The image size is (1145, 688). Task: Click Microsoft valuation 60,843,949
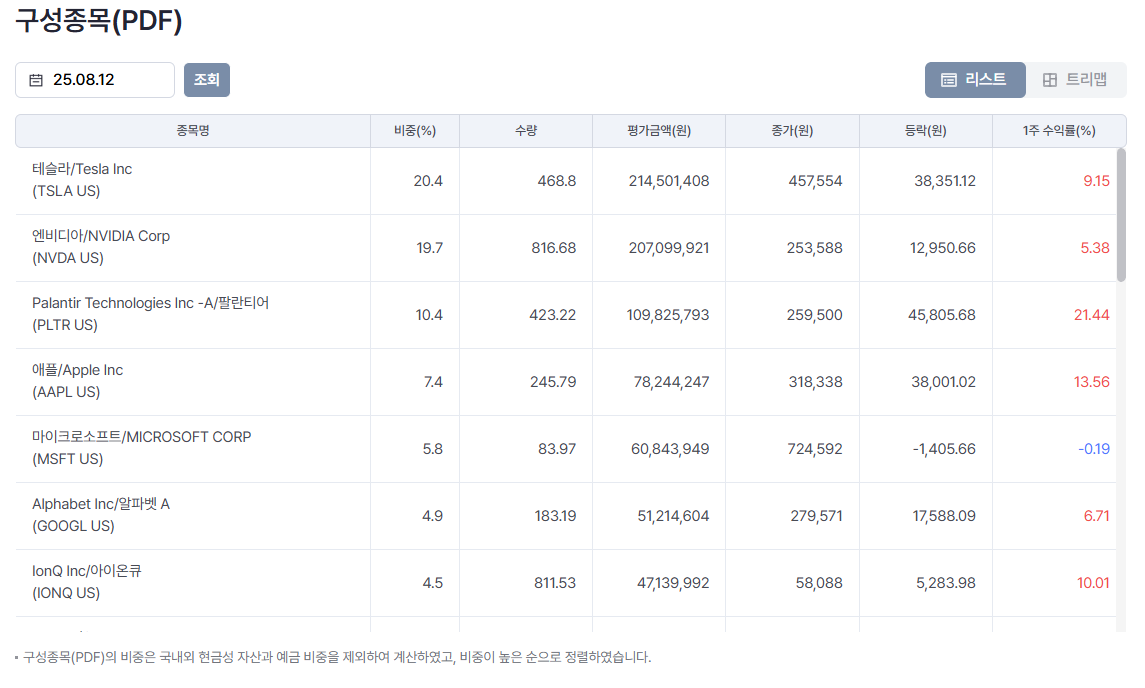coord(670,449)
